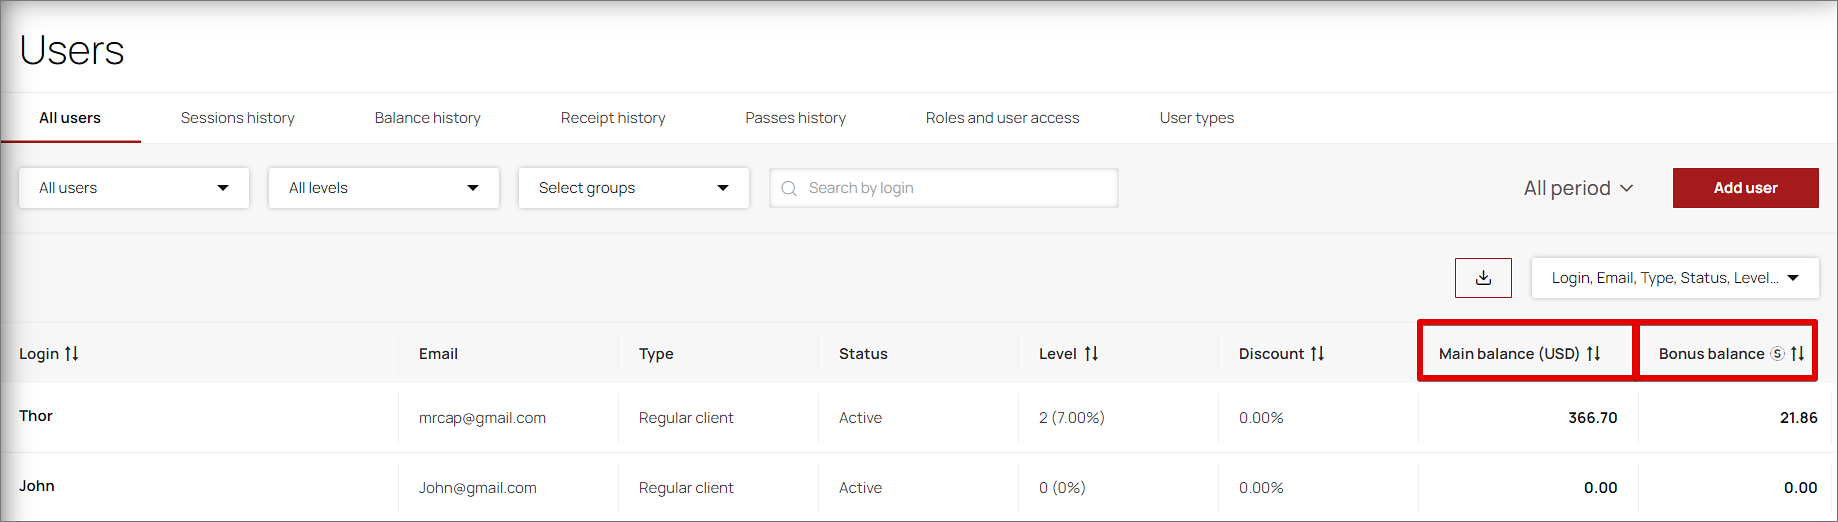The width and height of the screenshot is (1838, 522).
Task: Click email John@gmail.com
Action: (478, 488)
